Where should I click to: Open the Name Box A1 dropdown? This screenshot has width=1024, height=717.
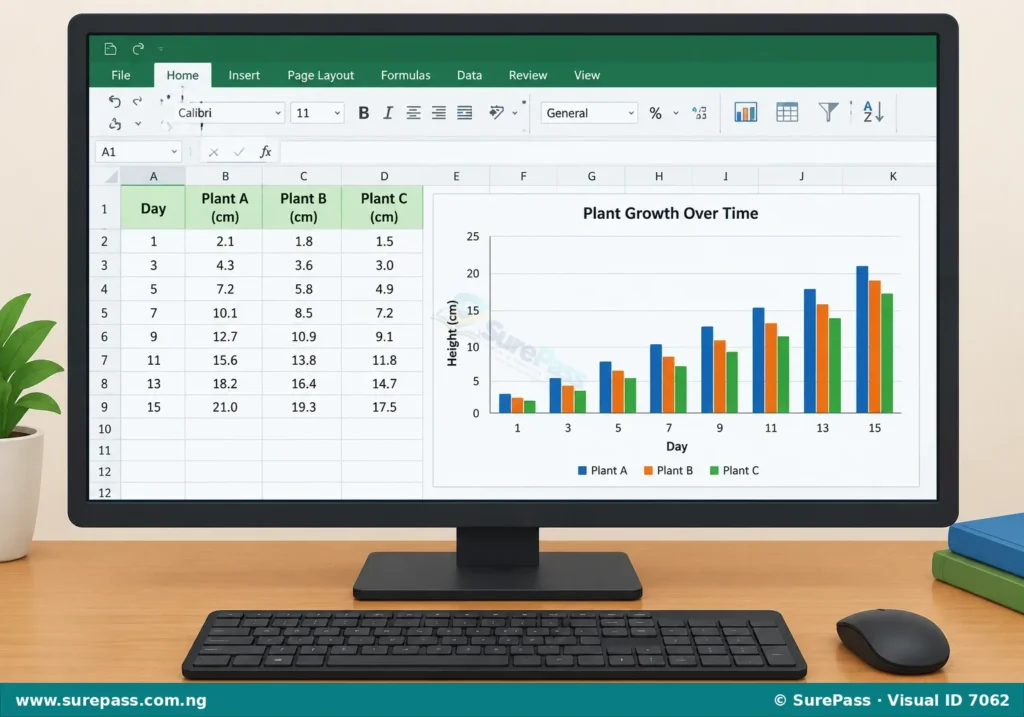174,152
